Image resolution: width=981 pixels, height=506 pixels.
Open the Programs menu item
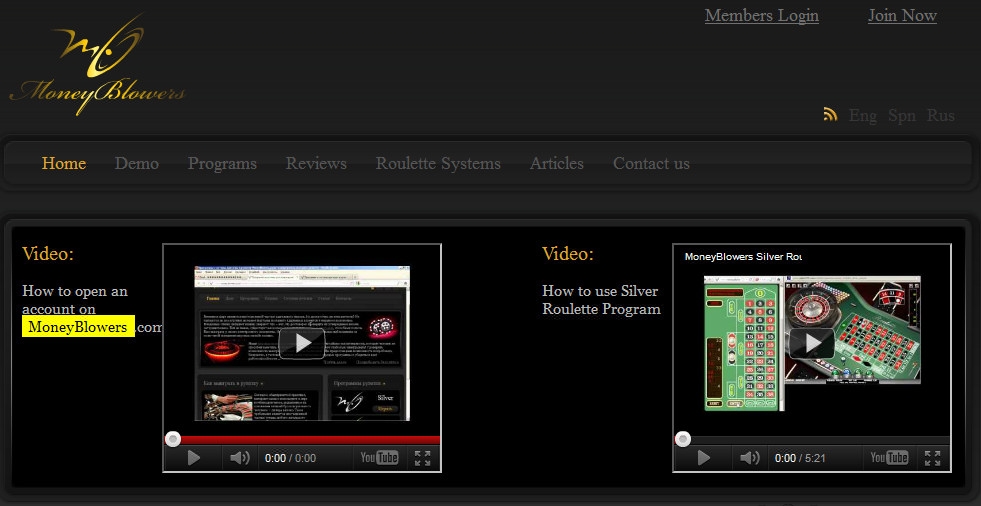(222, 163)
